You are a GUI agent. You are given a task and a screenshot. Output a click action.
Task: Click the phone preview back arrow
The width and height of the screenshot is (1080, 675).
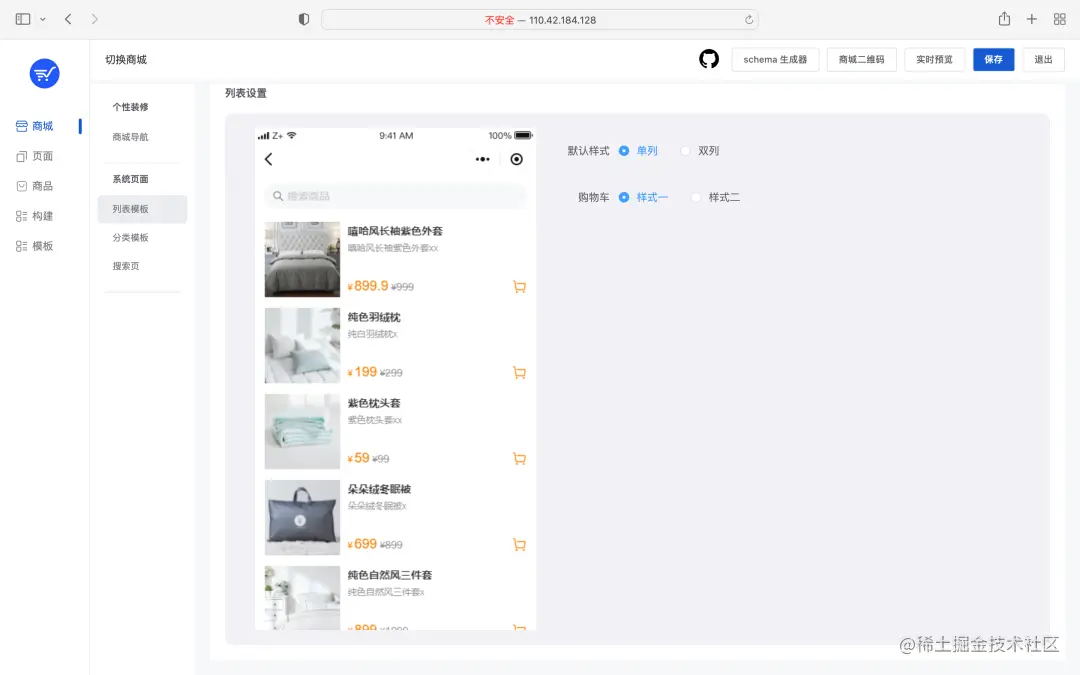(x=269, y=159)
